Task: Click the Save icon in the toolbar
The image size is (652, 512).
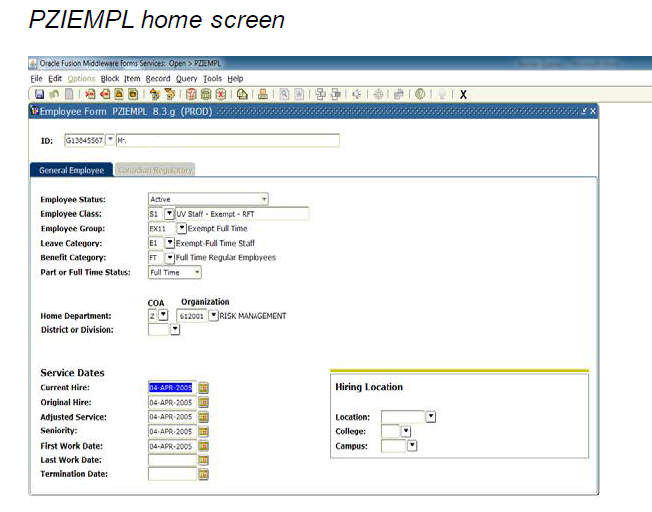Action: 39,94
